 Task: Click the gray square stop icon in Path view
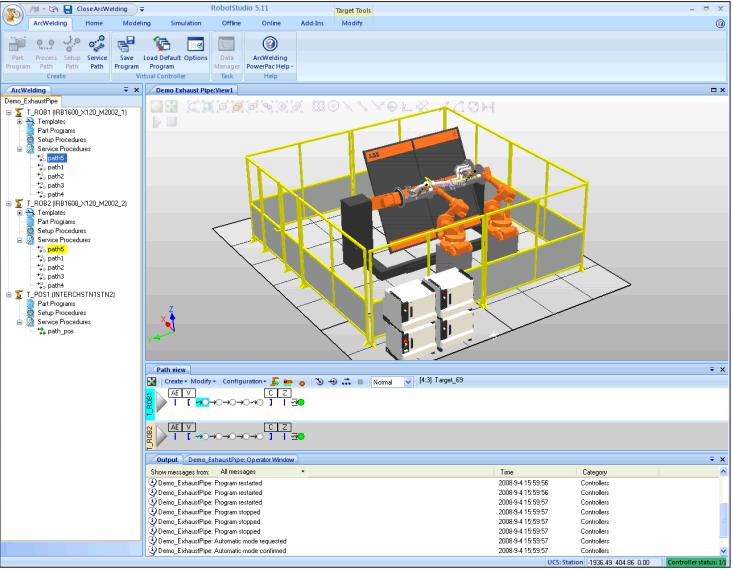pos(360,382)
